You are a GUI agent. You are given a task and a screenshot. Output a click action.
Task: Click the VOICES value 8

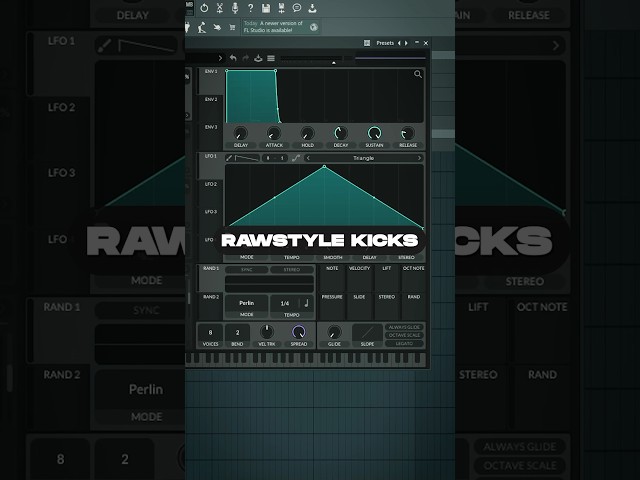[x=211, y=332]
